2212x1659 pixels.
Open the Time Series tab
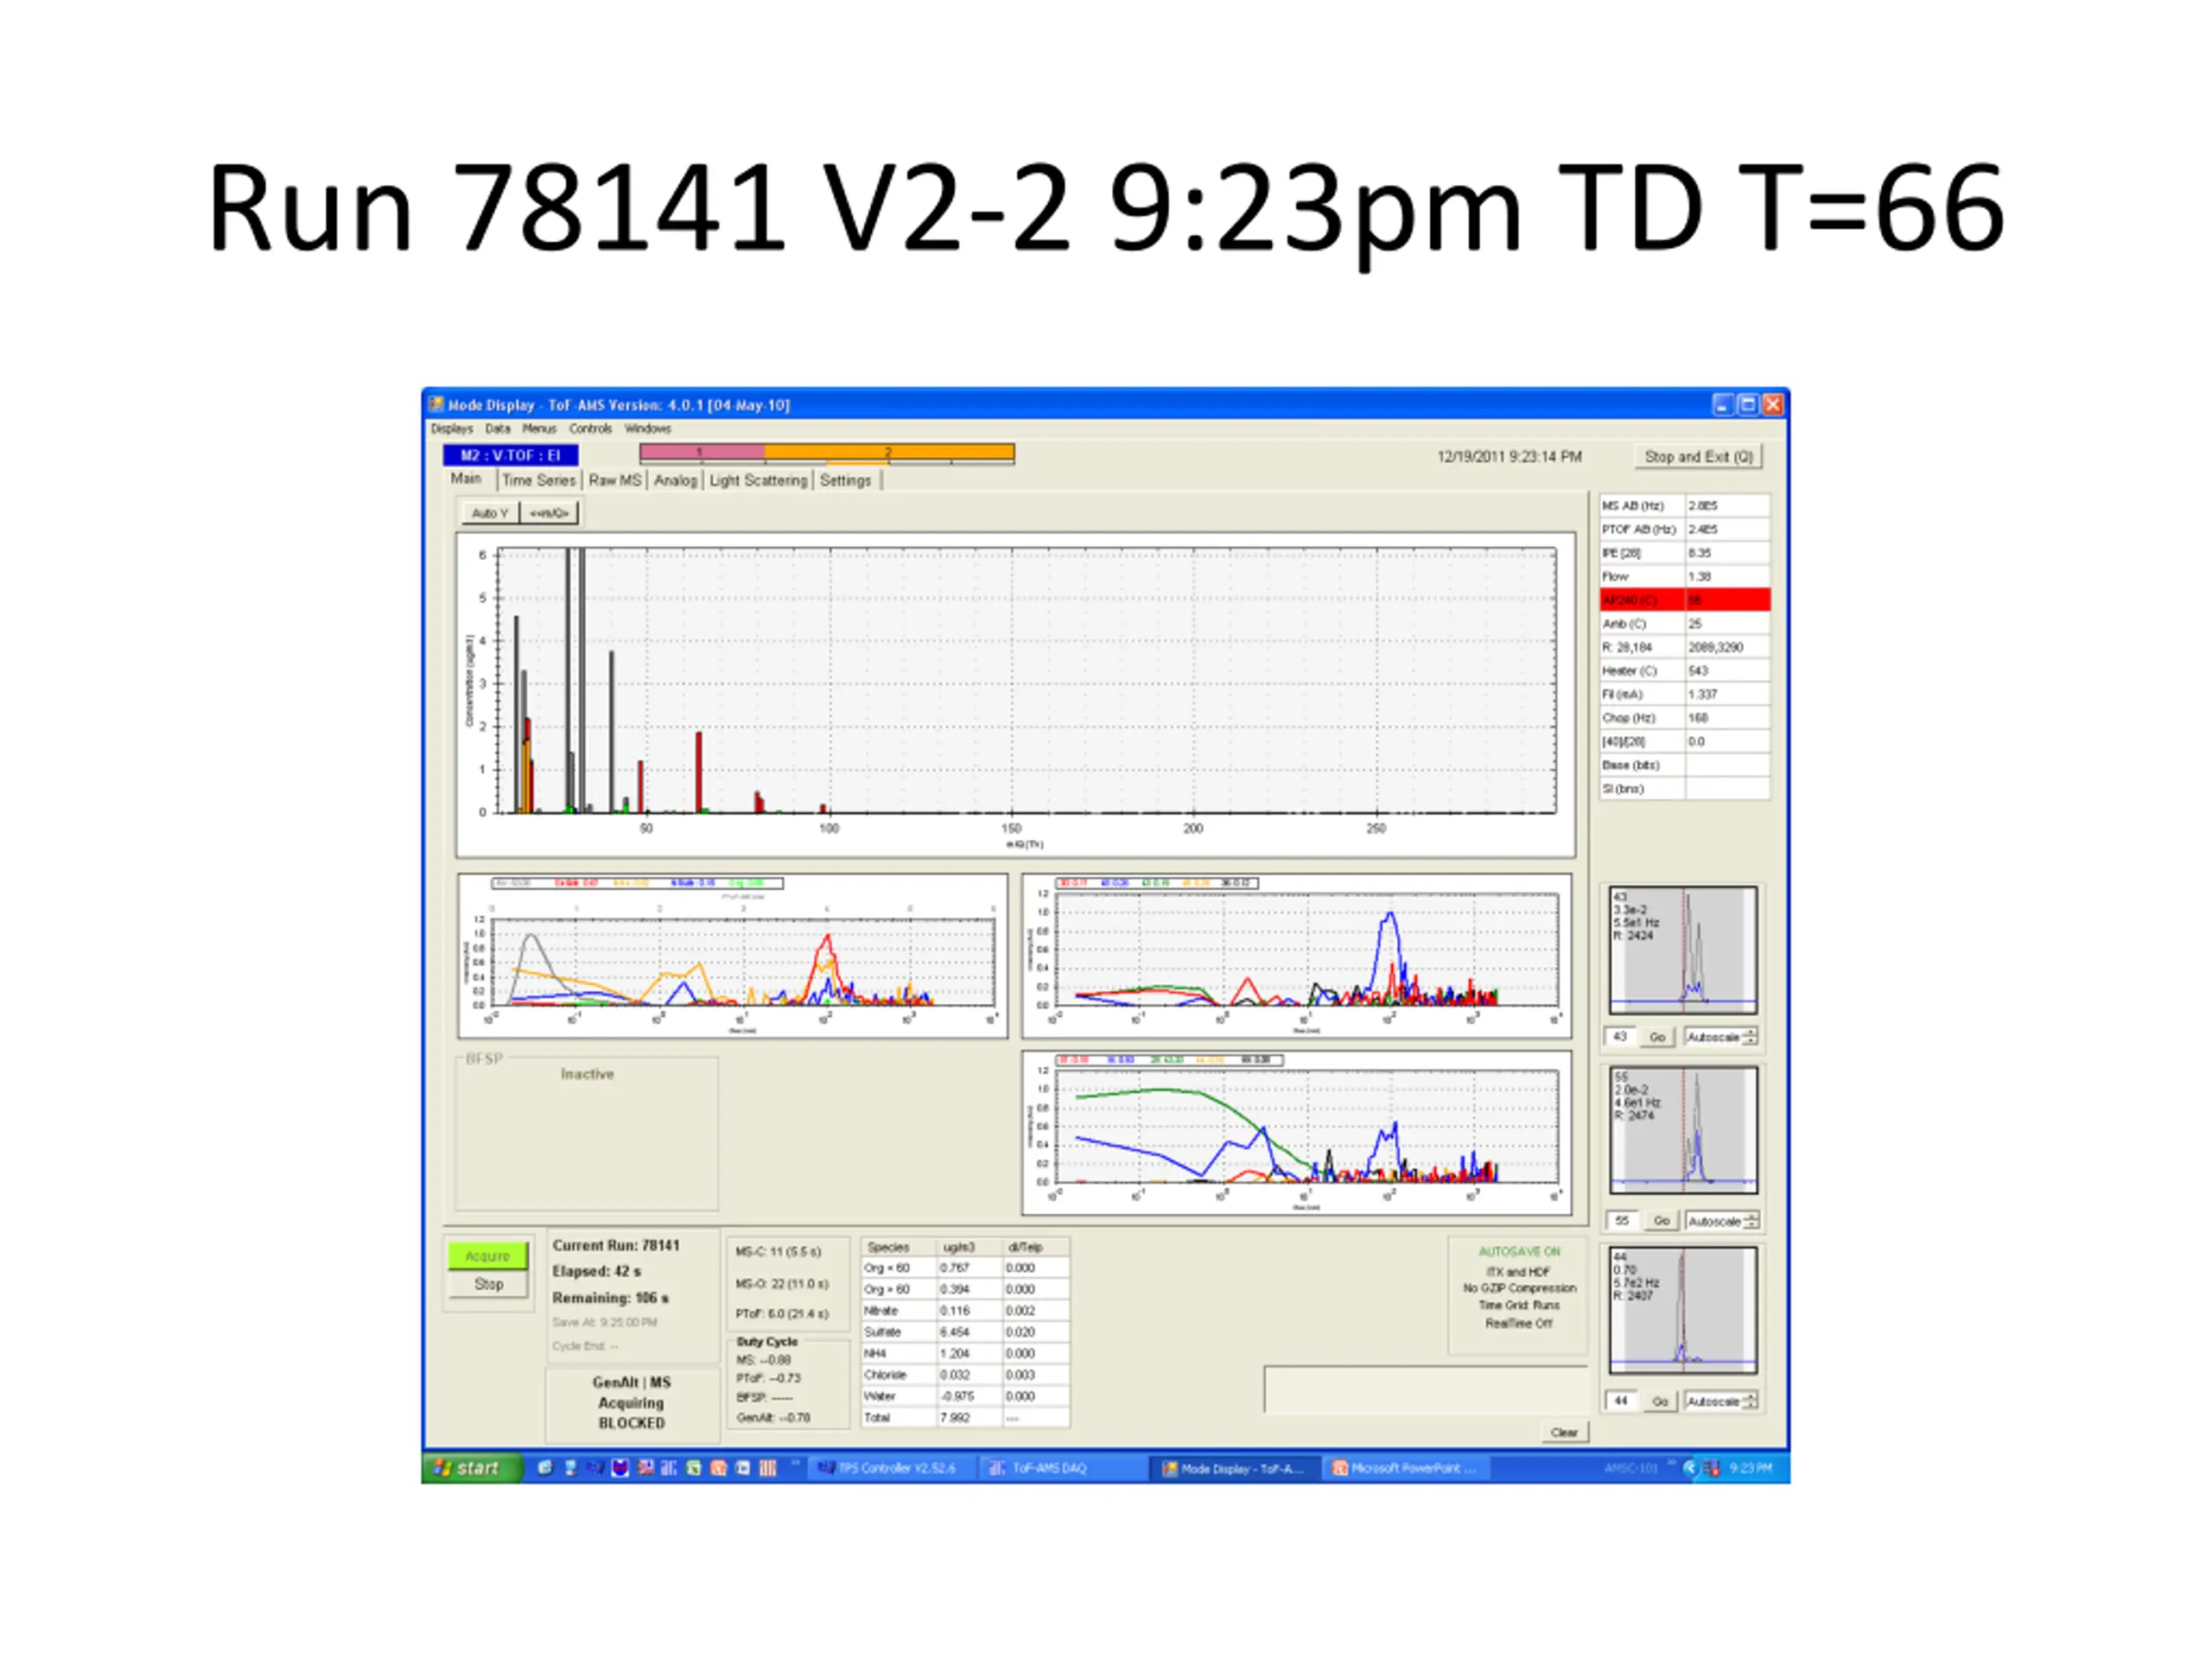point(539,480)
